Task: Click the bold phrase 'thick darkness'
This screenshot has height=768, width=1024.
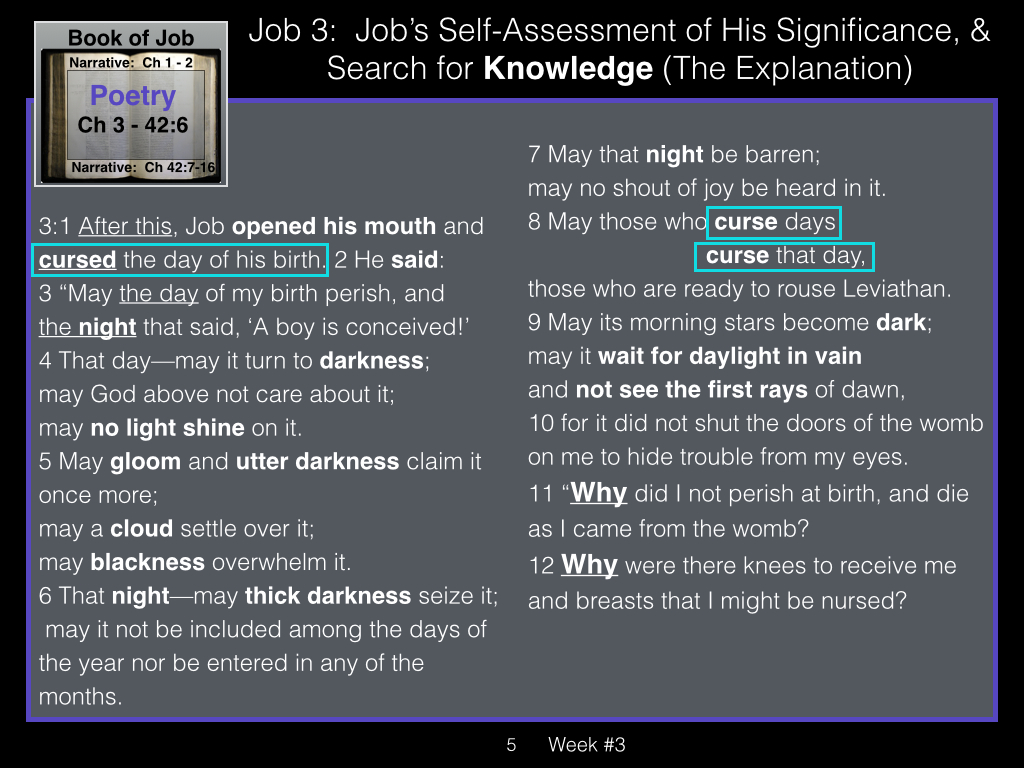Action: (328, 596)
